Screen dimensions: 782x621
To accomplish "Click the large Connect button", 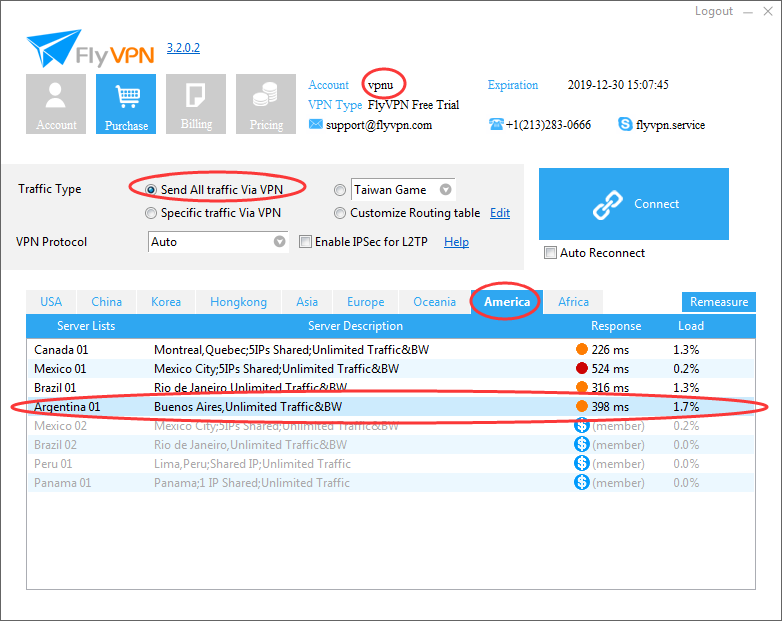I will [634, 204].
